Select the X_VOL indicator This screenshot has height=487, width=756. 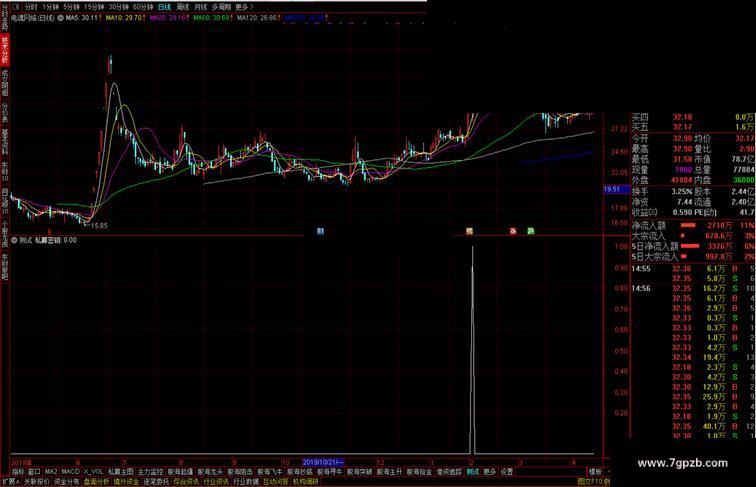click(x=93, y=472)
